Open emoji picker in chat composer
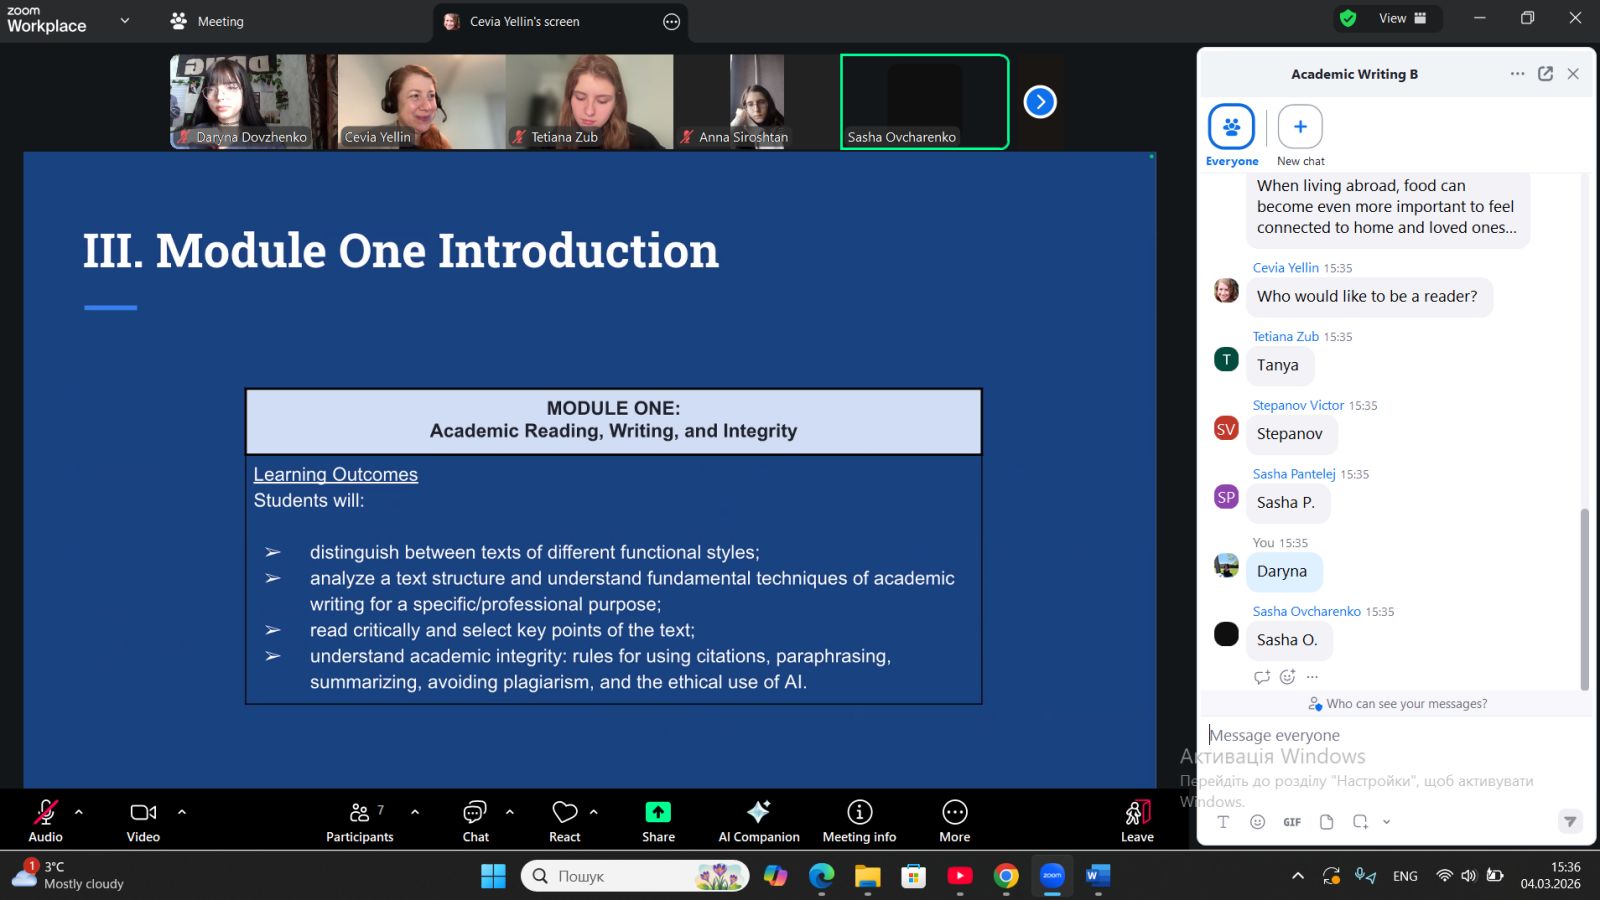Image resolution: width=1600 pixels, height=900 pixels. (x=1258, y=822)
